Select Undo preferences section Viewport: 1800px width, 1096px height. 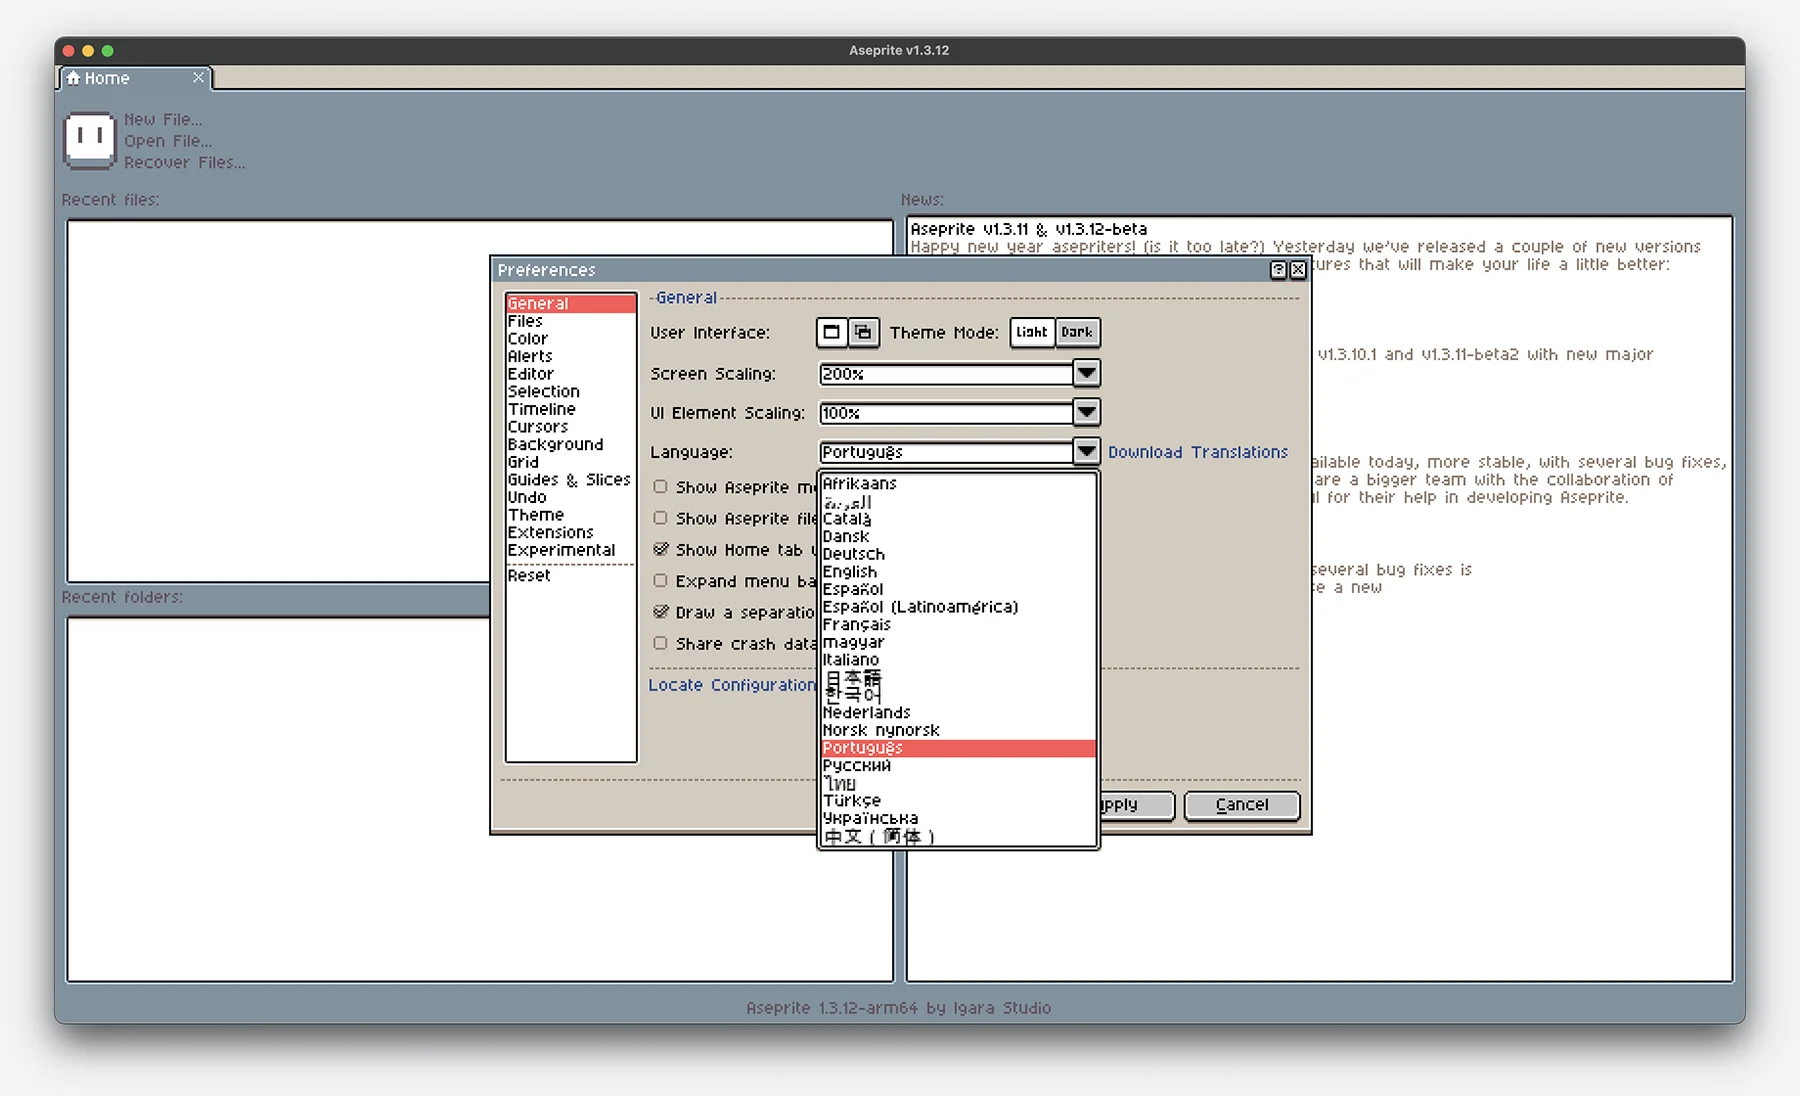pos(571,497)
